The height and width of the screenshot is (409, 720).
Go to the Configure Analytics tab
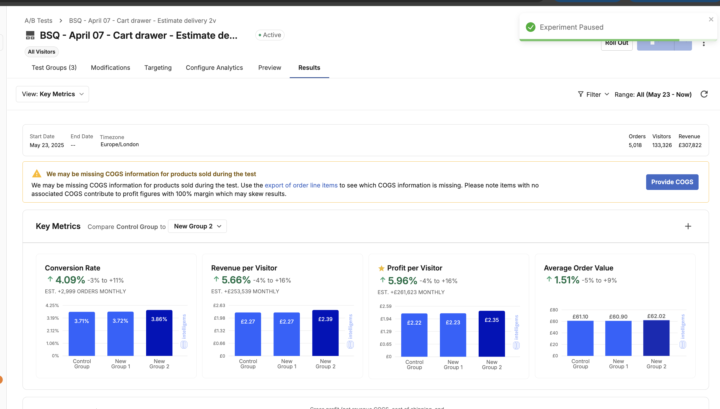[x=214, y=67]
